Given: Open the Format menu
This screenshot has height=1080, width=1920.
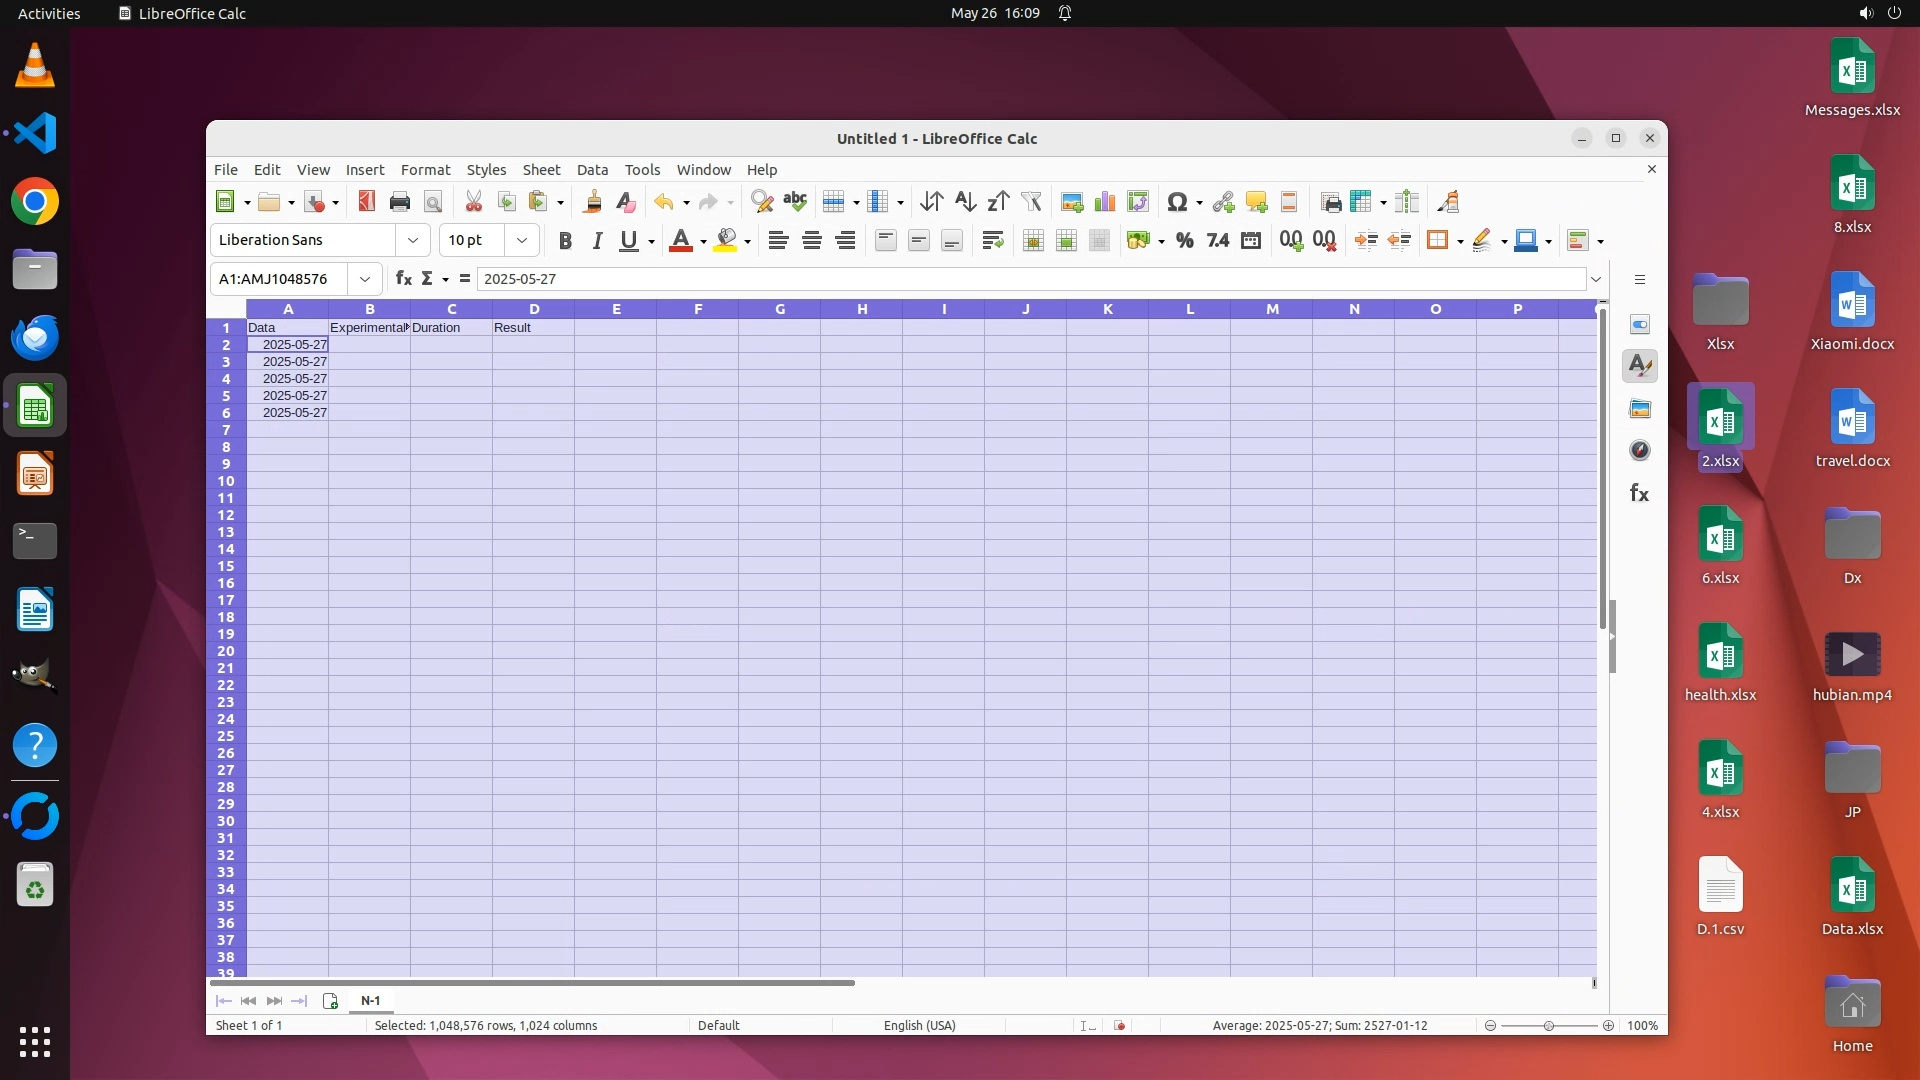Looking at the screenshot, I should [425, 170].
